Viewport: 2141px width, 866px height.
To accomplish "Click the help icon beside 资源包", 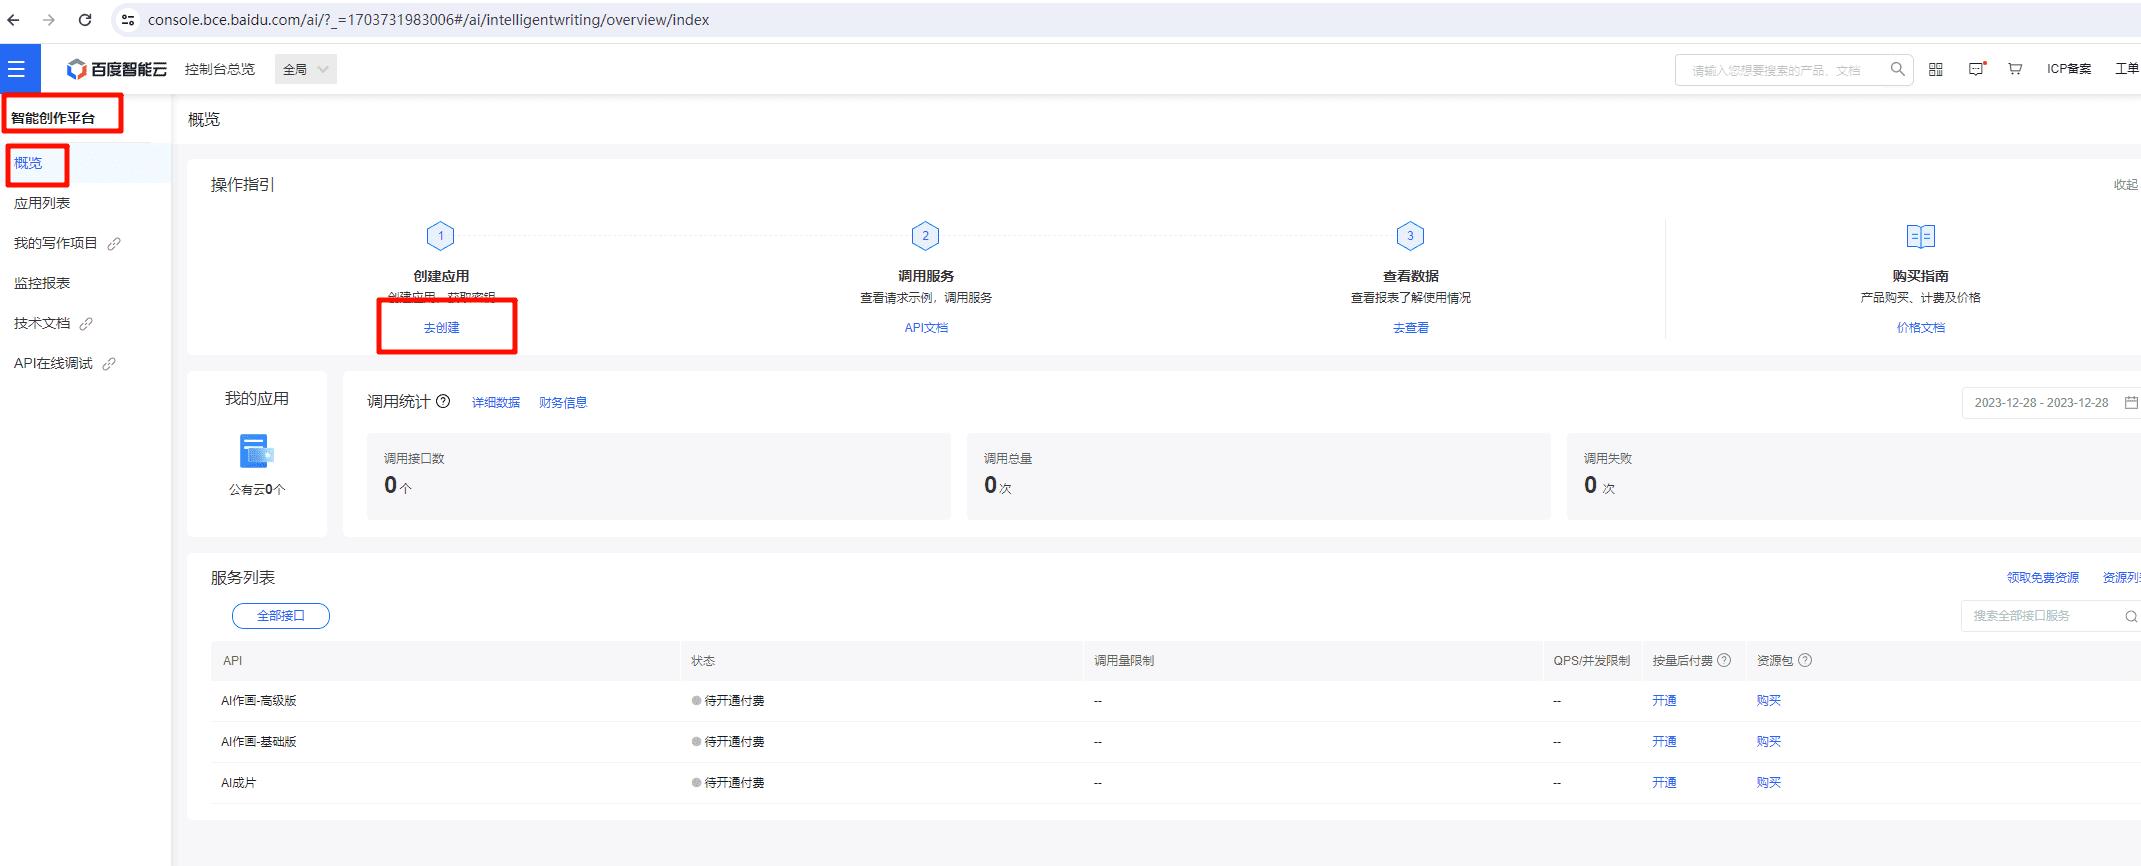I will point(1805,660).
